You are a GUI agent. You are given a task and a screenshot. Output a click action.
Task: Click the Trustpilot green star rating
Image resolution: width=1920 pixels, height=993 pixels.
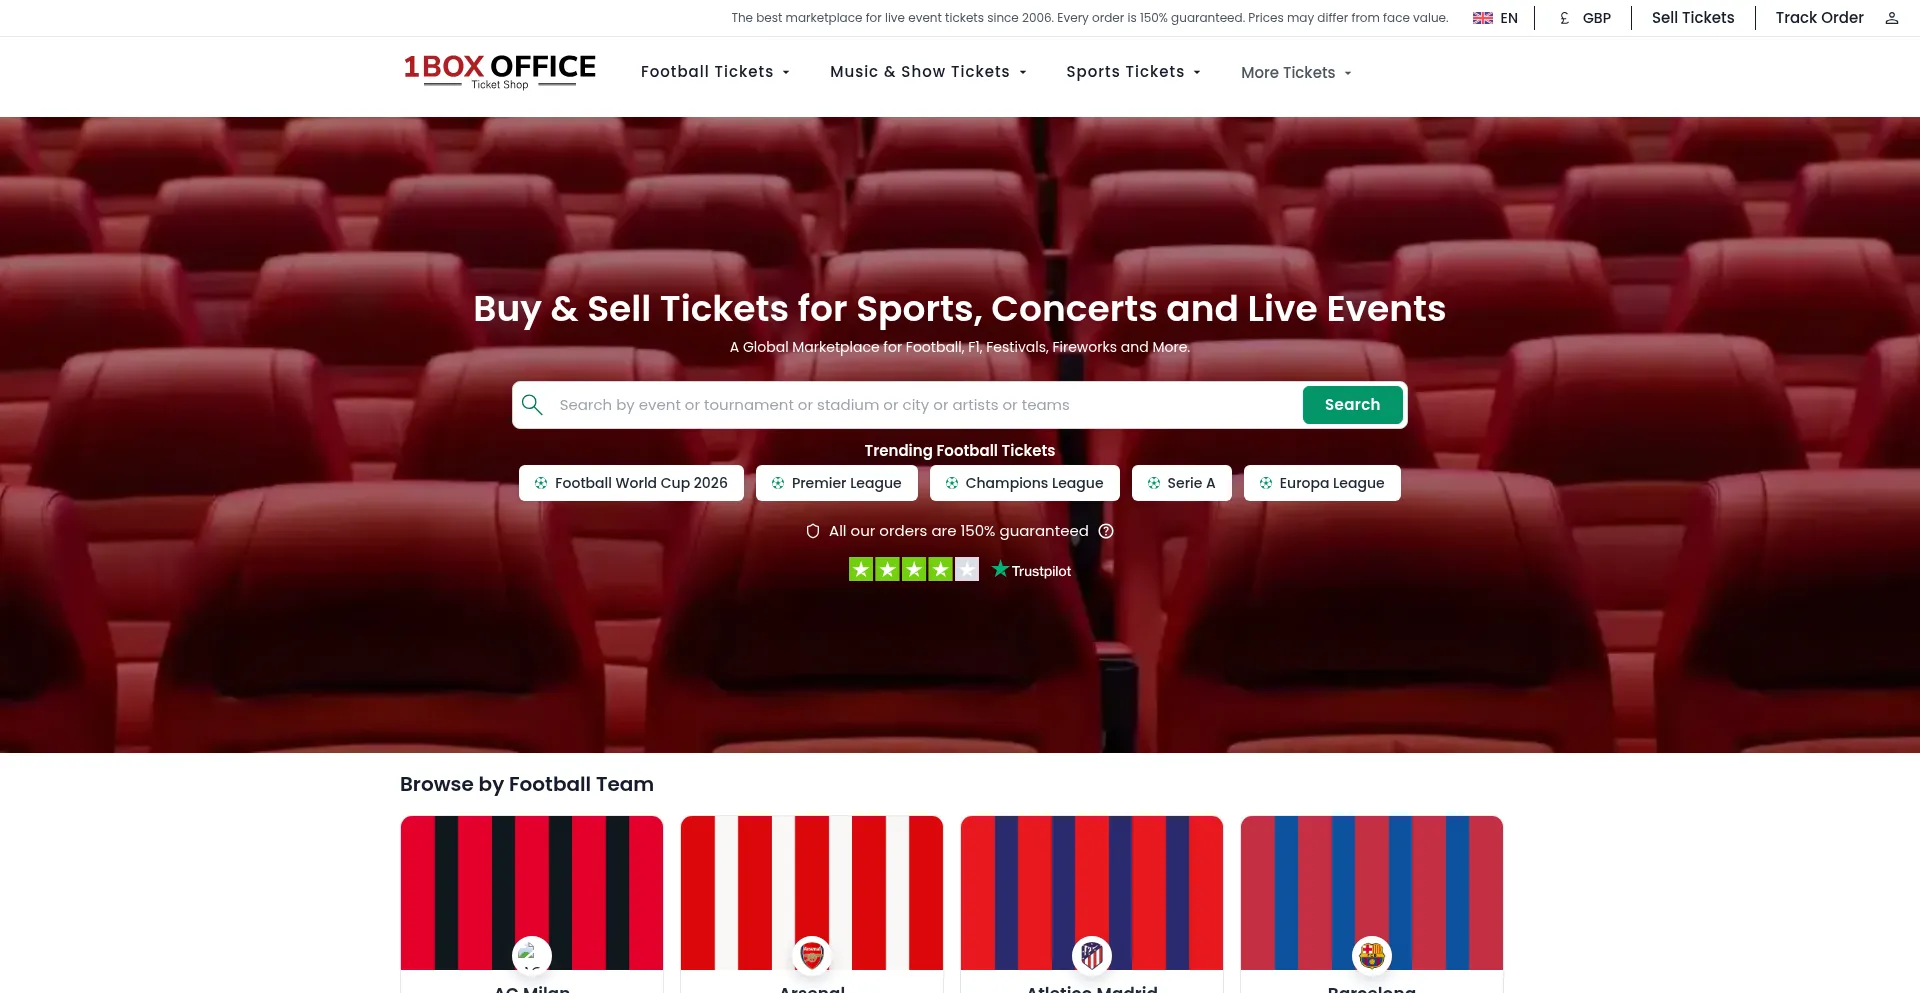tap(914, 569)
